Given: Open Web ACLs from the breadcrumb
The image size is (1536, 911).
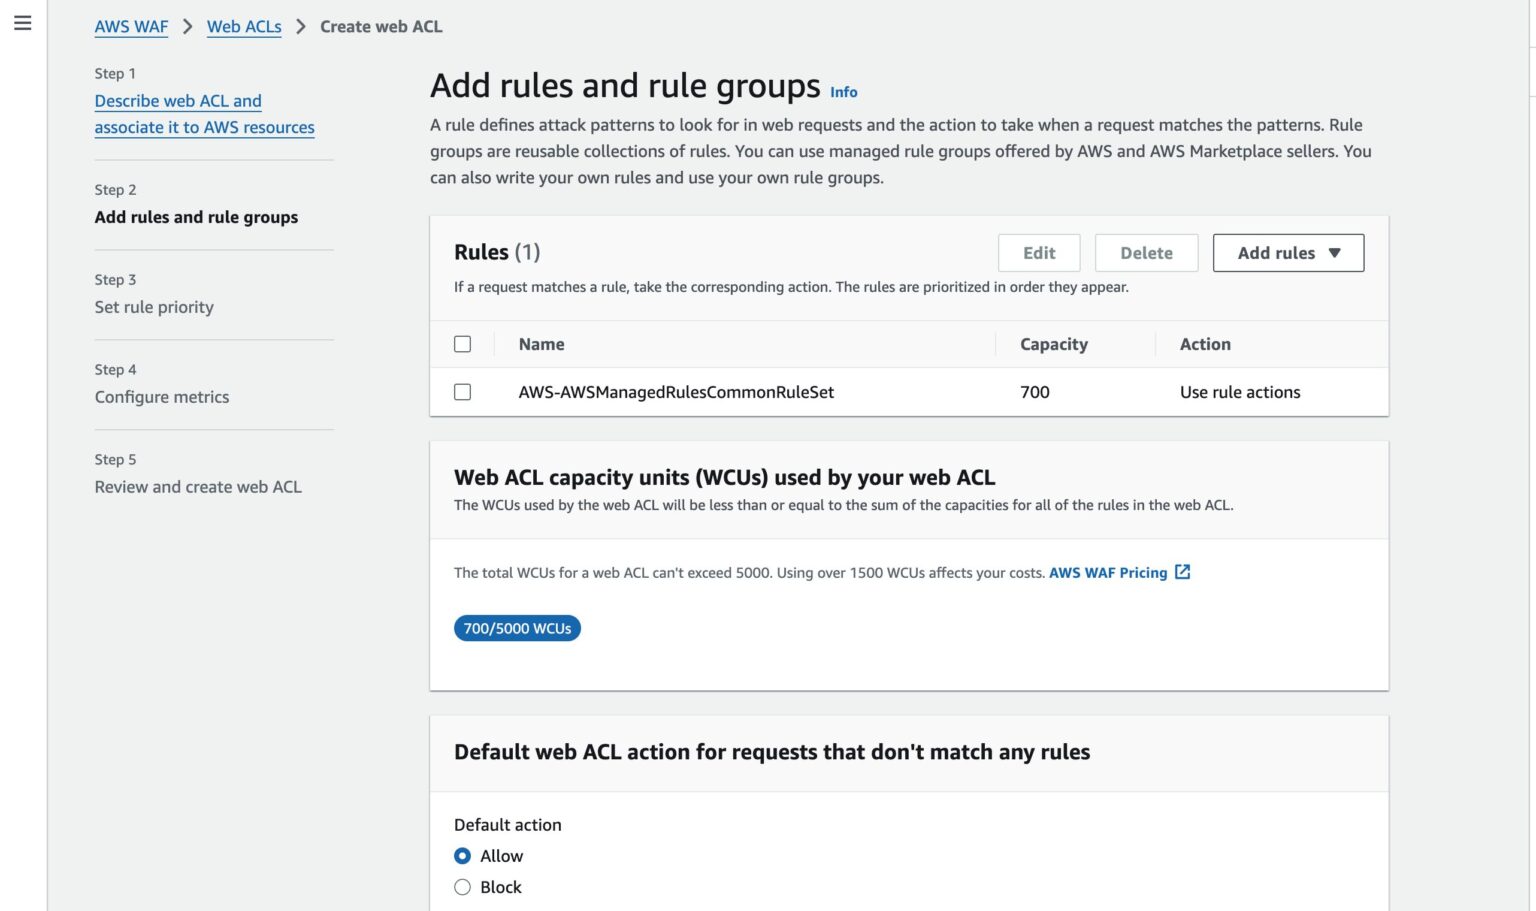Looking at the screenshot, I should [244, 26].
